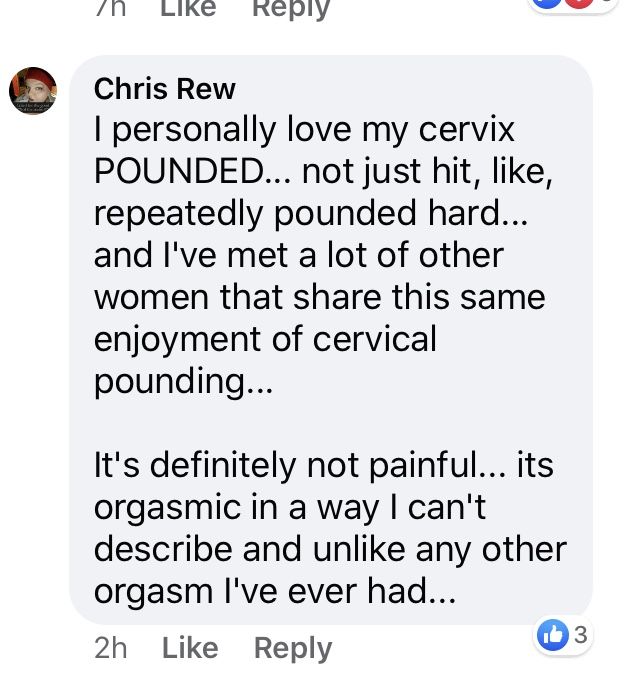Open the 2h comment timestamp
The height and width of the screenshot is (678, 636).
tap(111, 648)
